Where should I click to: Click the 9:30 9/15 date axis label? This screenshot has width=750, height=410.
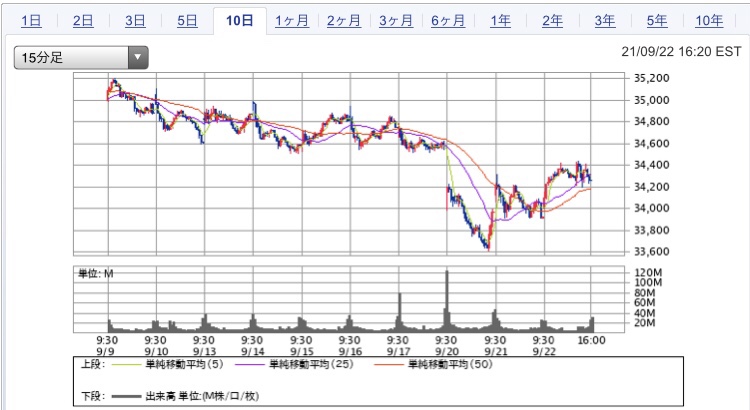pos(301,346)
